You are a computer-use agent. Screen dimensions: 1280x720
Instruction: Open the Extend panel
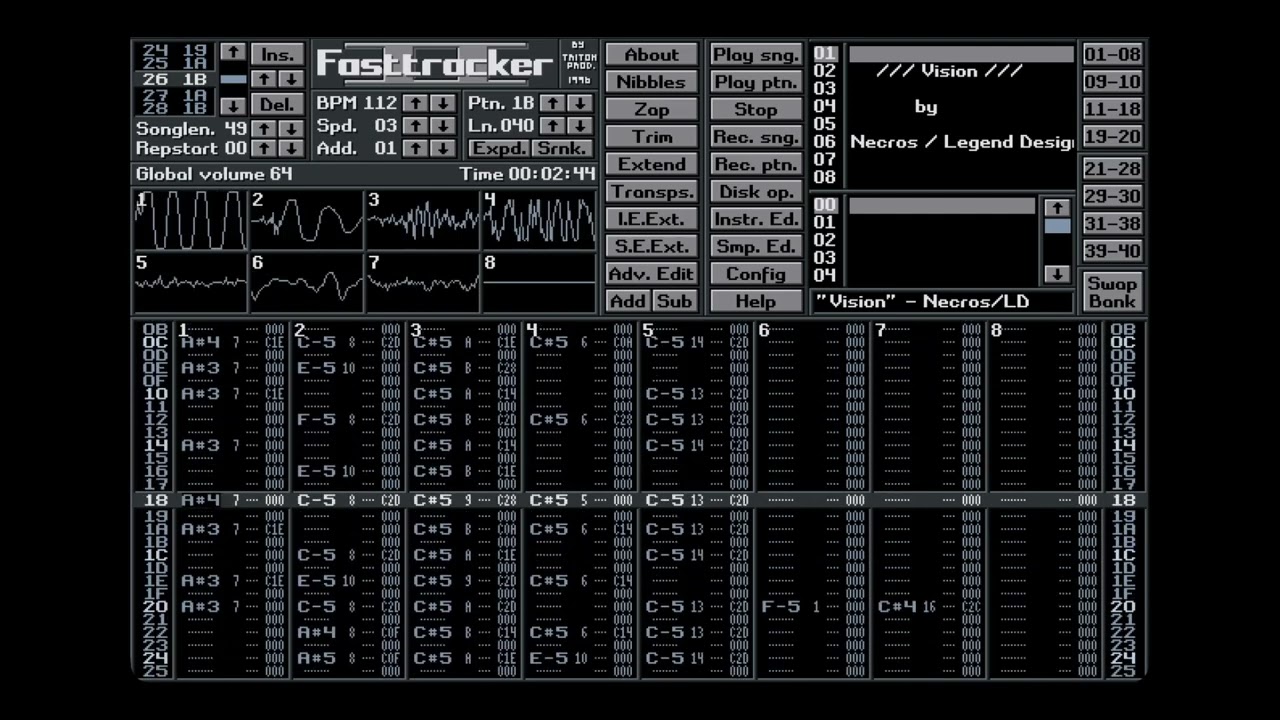click(x=651, y=164)
